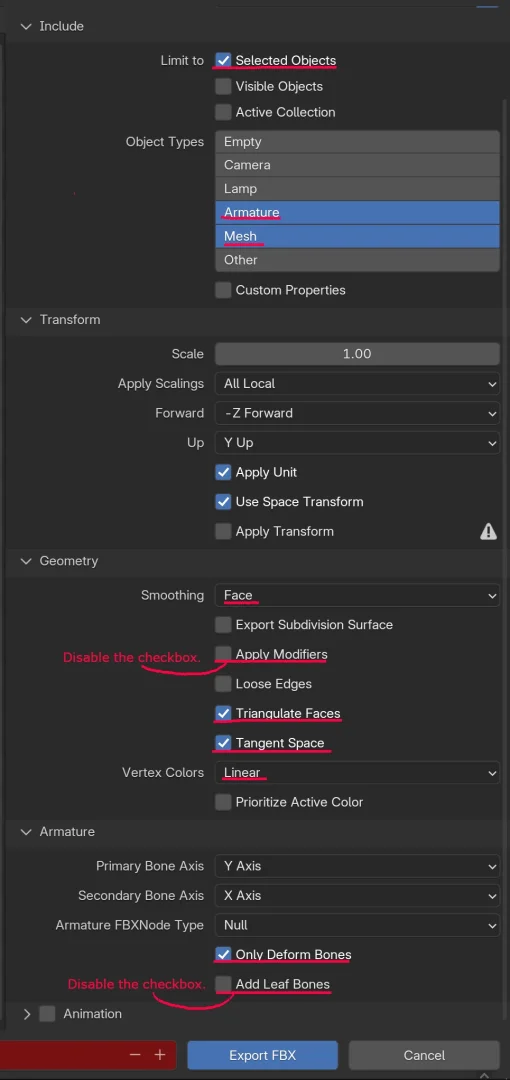The image size is (510, 1080).
Task: Click the Export FBX button
Action: click(x=263, y=1055)
